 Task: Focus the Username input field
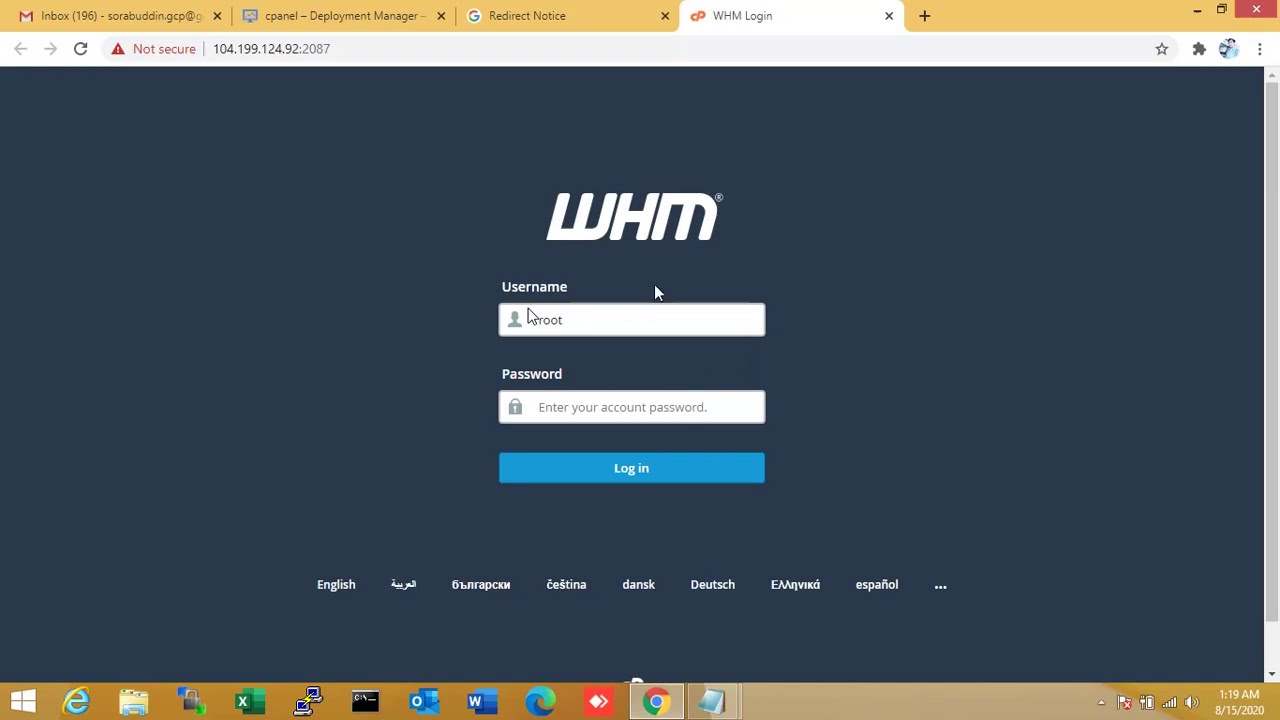(x=632, y=320)
